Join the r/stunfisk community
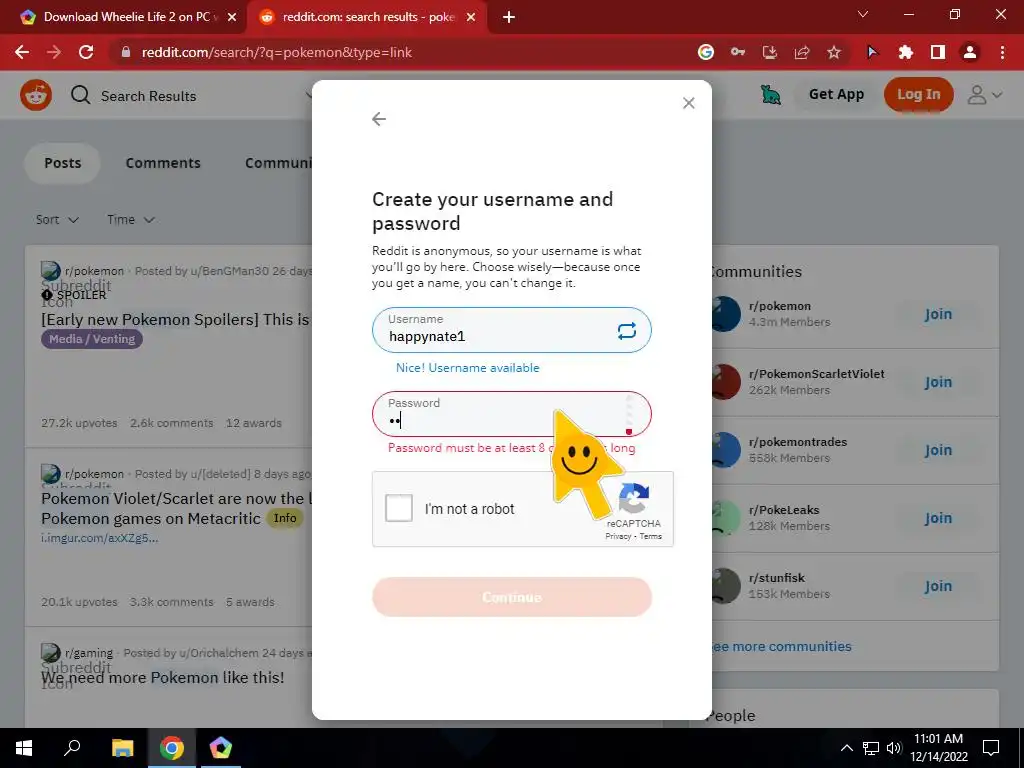1024x768 pixels. tap(938, 586)
